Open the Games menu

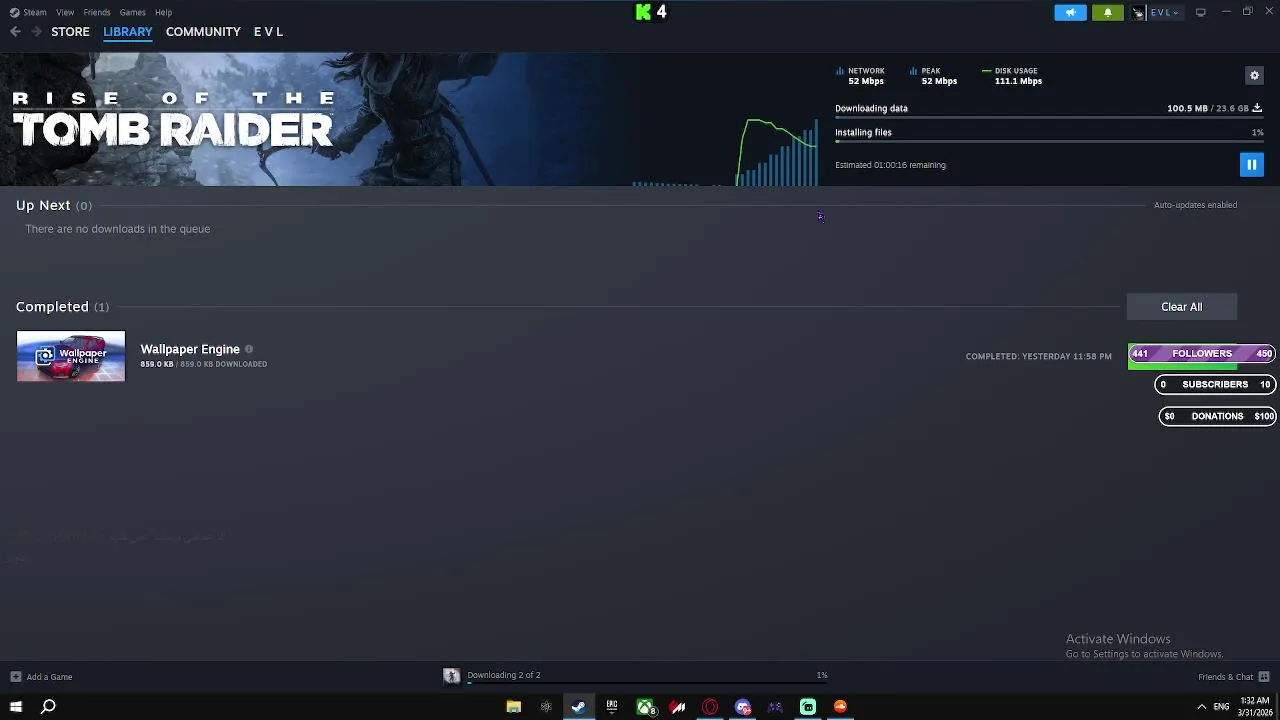[x=132, y=12]
